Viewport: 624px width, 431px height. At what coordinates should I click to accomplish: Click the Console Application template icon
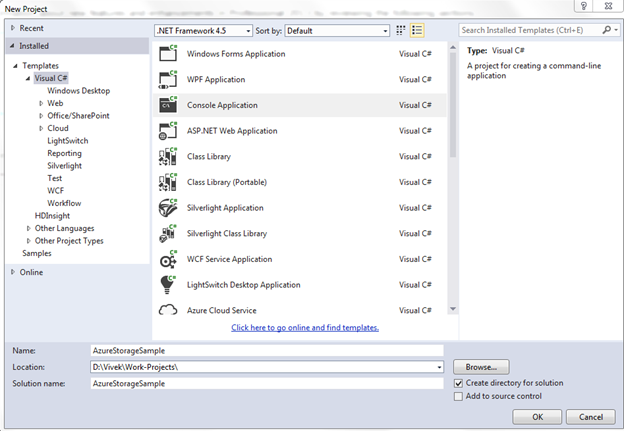(x=168, y=105)
